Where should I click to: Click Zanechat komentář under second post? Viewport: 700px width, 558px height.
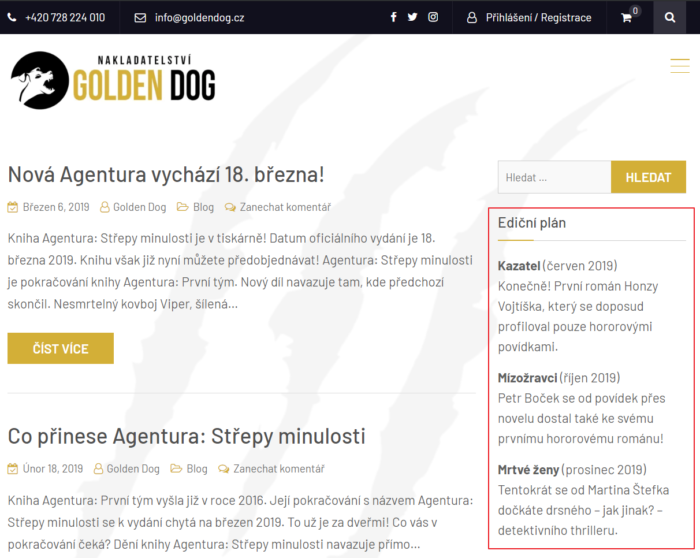pos(279,469)
